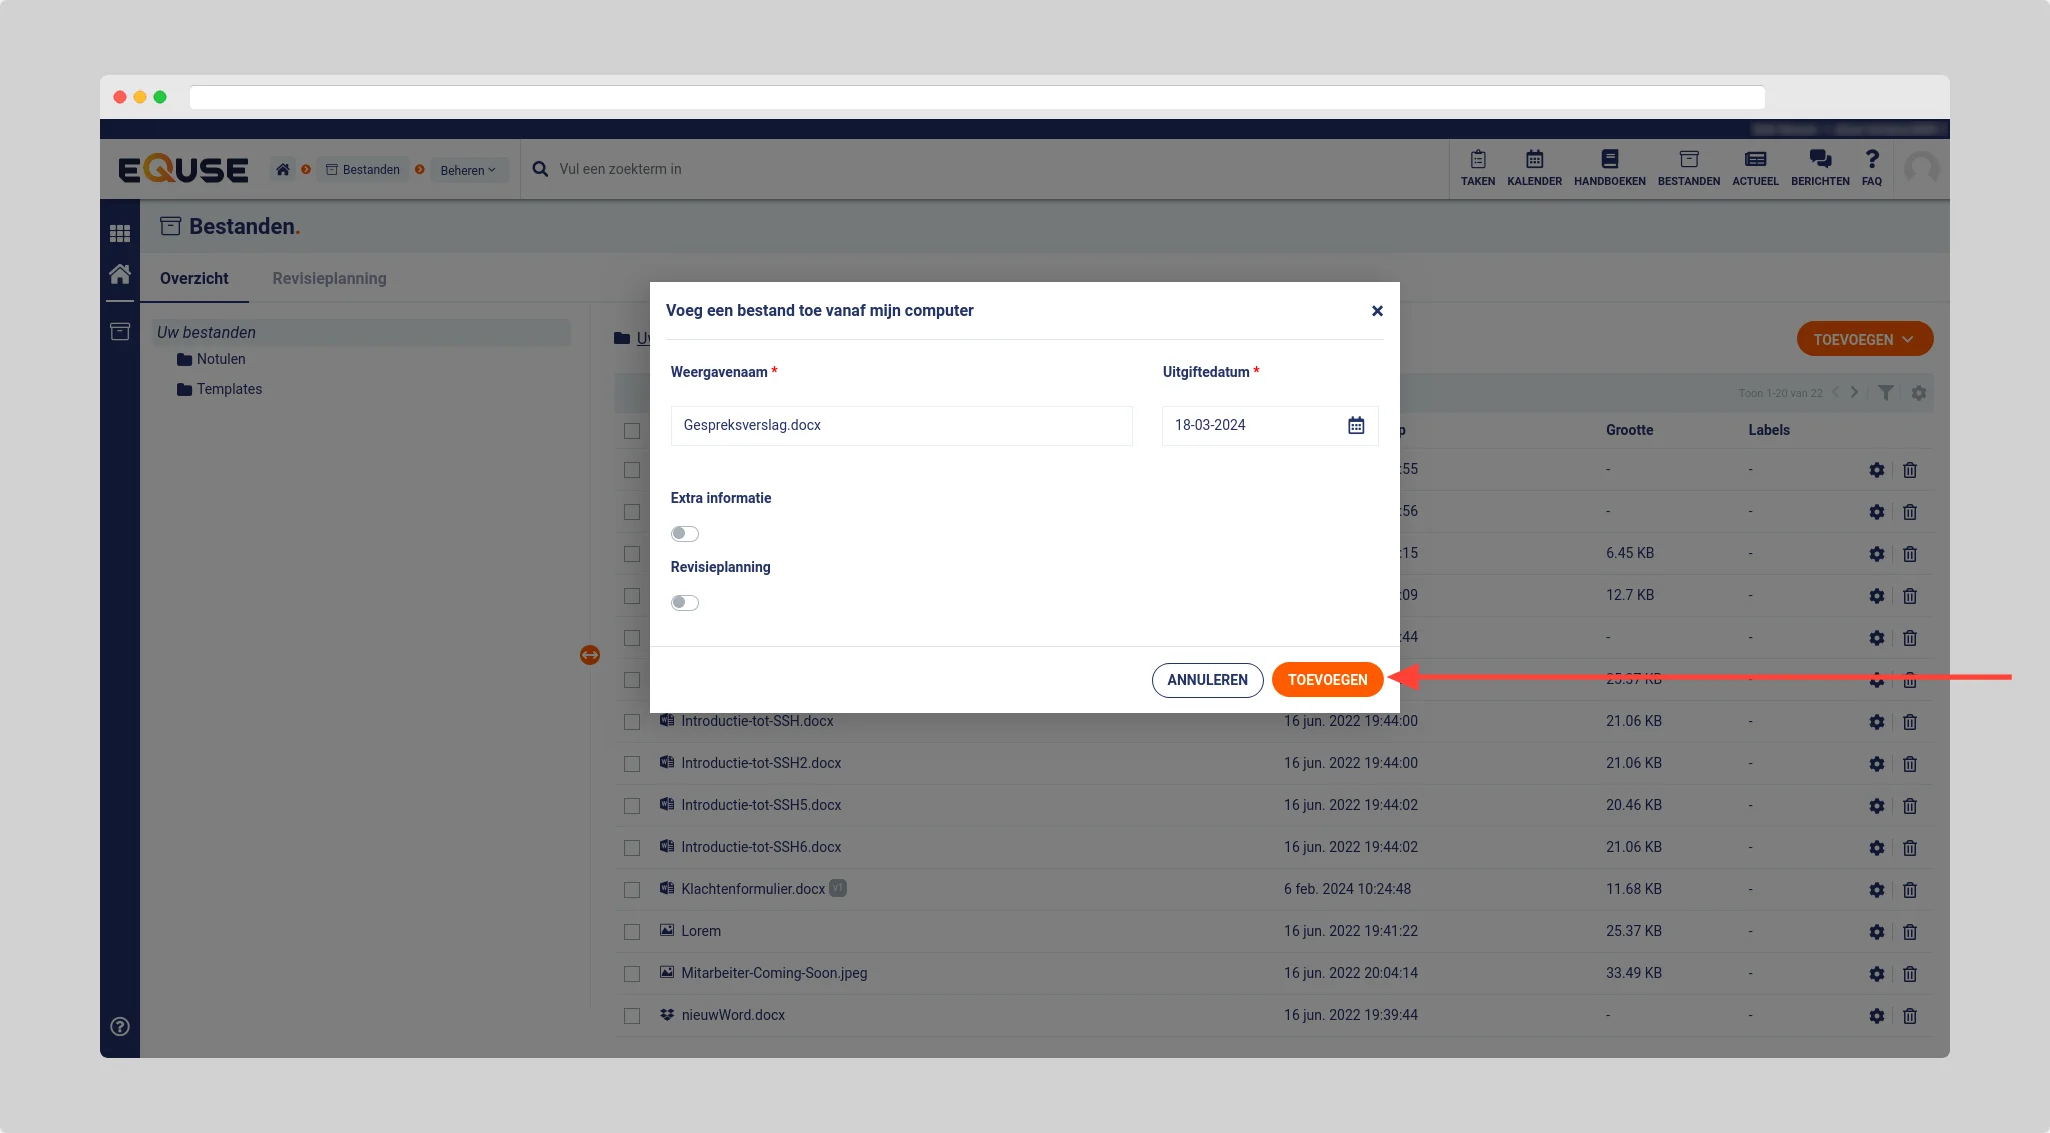Enable the Revisieplanning toggle in dialog
The width and height of the screenshot is (2050, 1133).
(685, 602)
